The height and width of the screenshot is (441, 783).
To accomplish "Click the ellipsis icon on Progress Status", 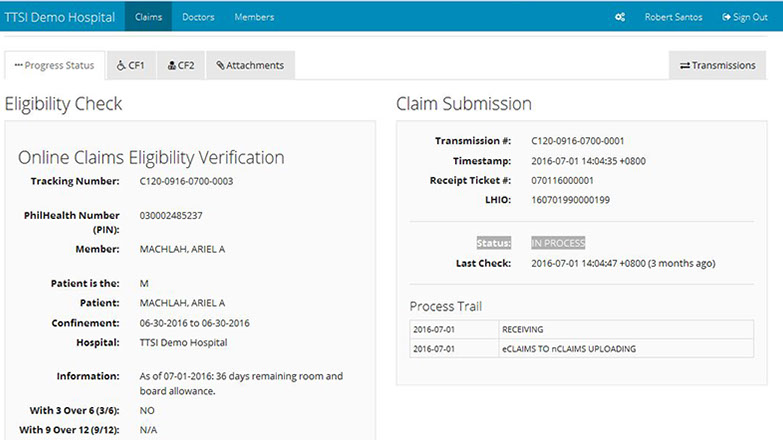I will tap(18, 66).
